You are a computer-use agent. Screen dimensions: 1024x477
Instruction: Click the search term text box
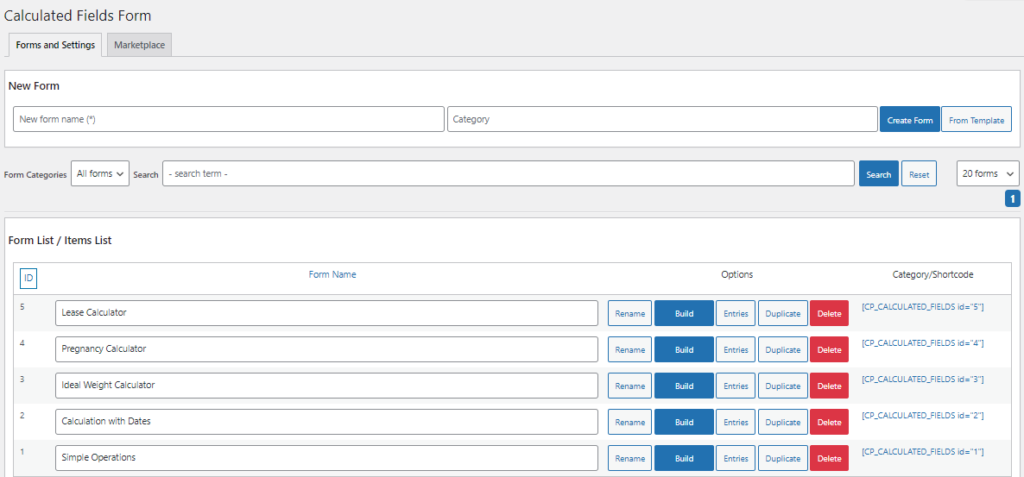tap(508, 174)
